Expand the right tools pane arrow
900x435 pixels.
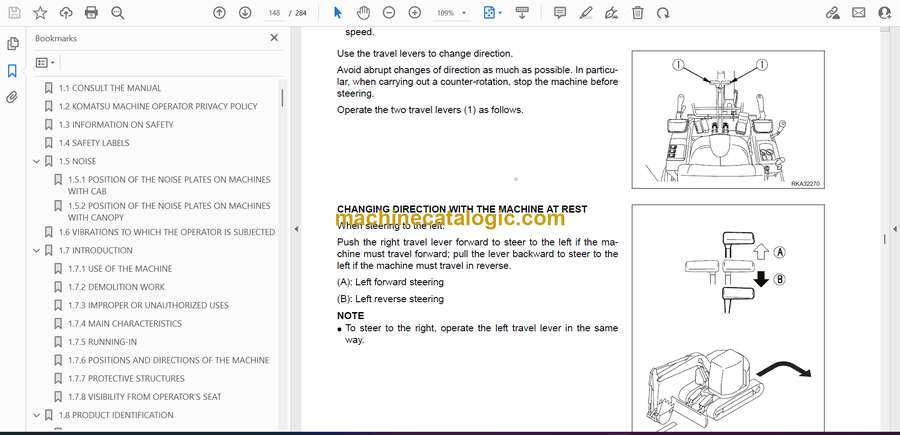894,229
